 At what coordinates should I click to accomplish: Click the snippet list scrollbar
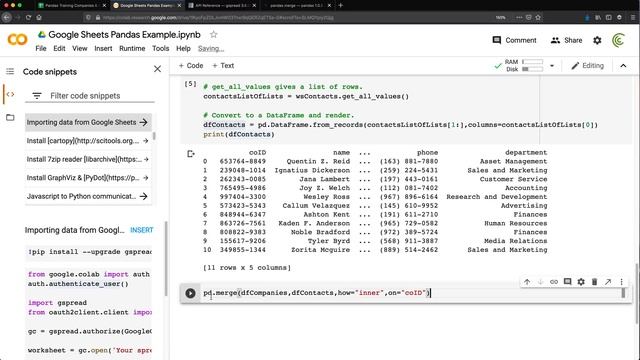[154, 136]
